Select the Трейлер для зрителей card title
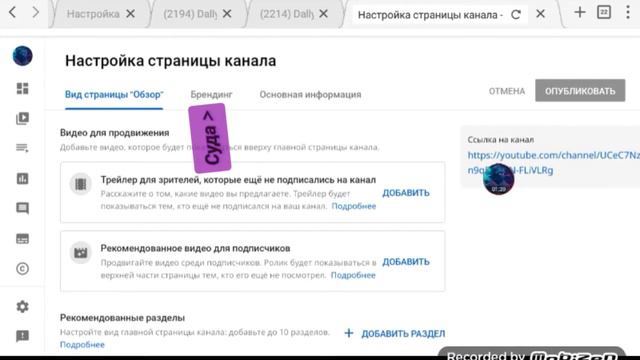Image resolution: width=640 pixels, height=360 pixels. pos(238,180)
